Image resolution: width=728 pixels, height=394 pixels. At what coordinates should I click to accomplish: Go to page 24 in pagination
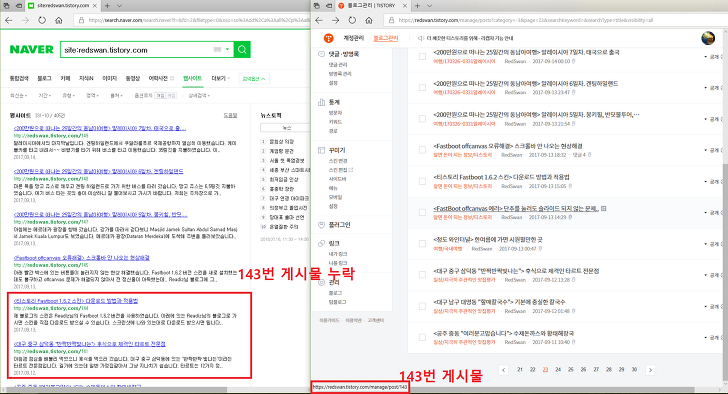coord(558,370)
